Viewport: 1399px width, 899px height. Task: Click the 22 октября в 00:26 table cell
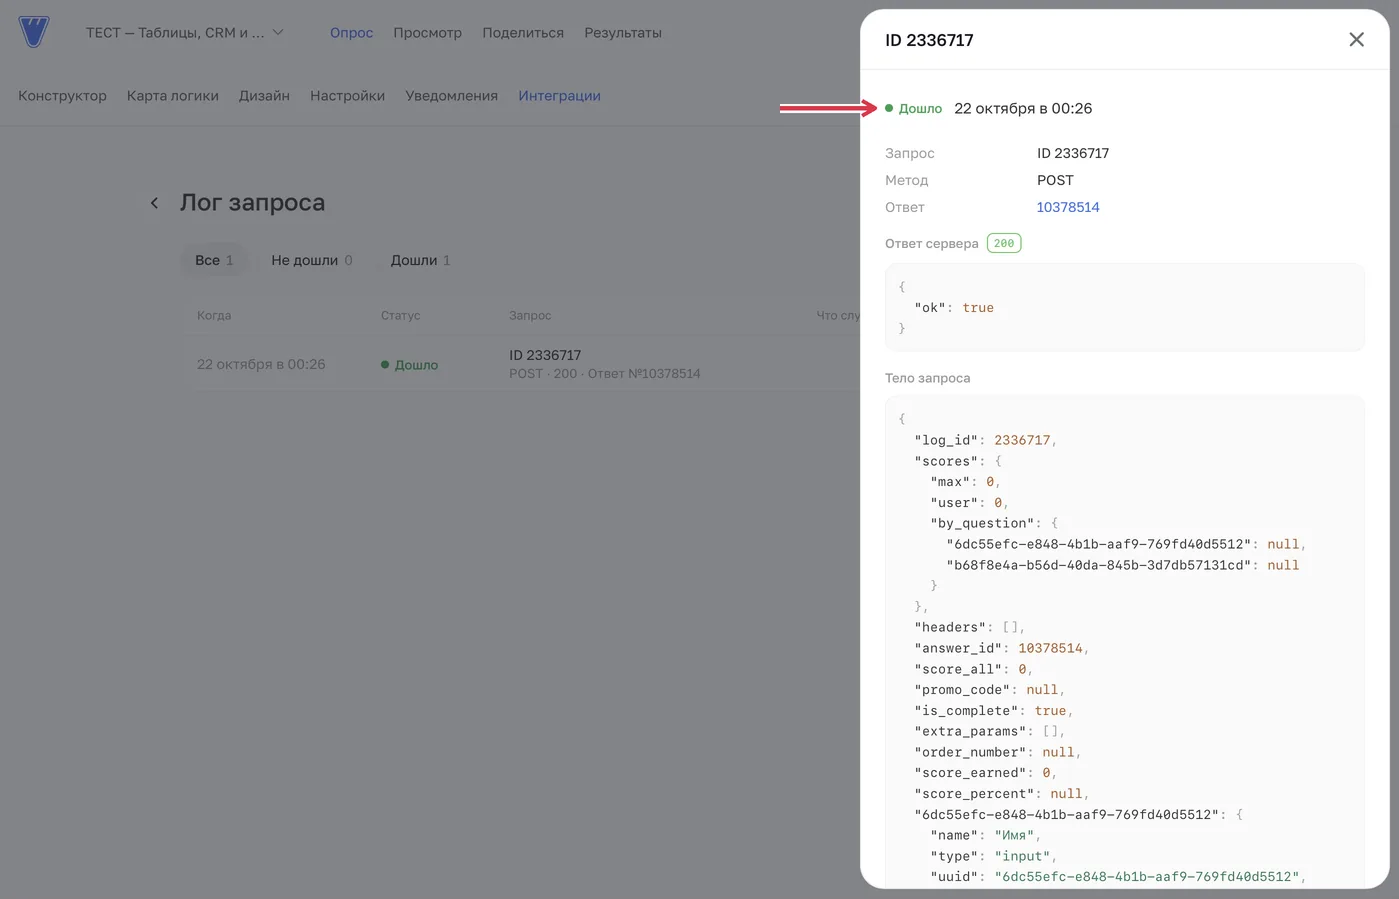[261, 364]
